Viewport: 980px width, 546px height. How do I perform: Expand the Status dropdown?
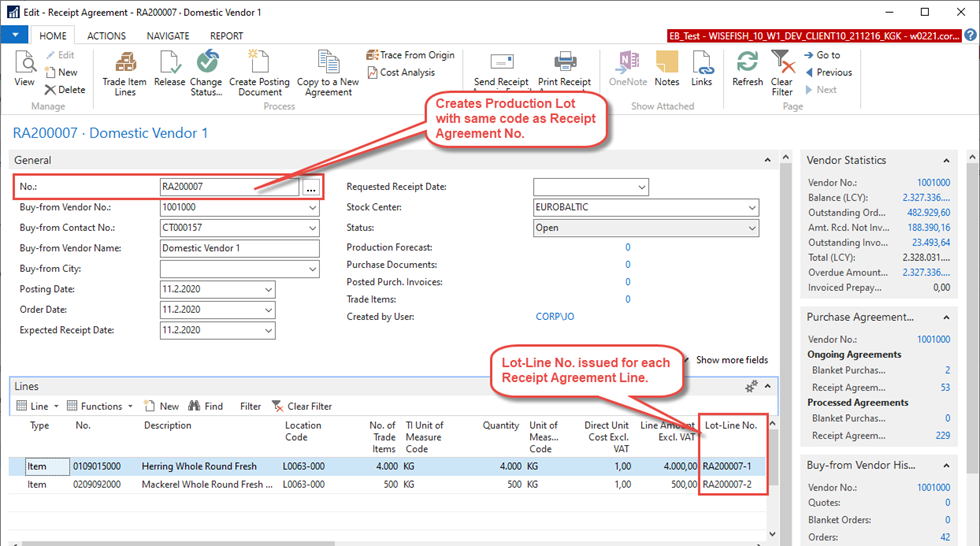[751, 228]
